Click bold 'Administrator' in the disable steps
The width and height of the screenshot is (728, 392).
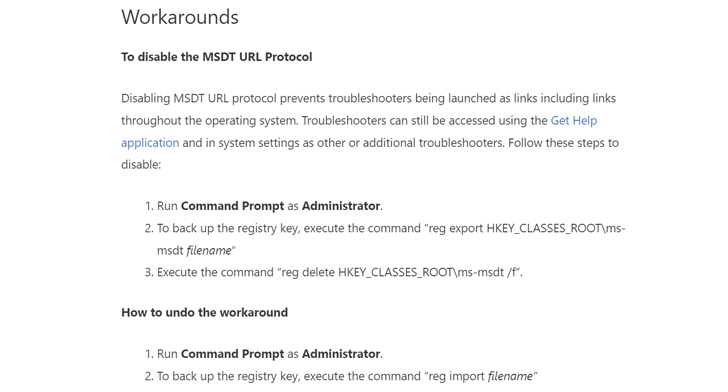click(341, 206)
